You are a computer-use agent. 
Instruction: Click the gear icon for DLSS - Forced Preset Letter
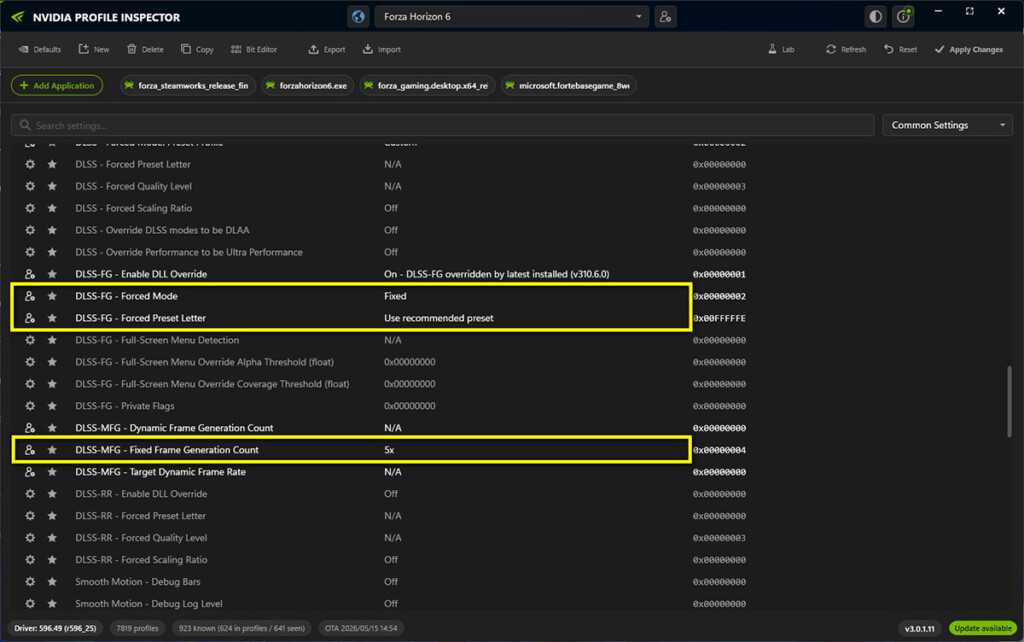[30, 165]
